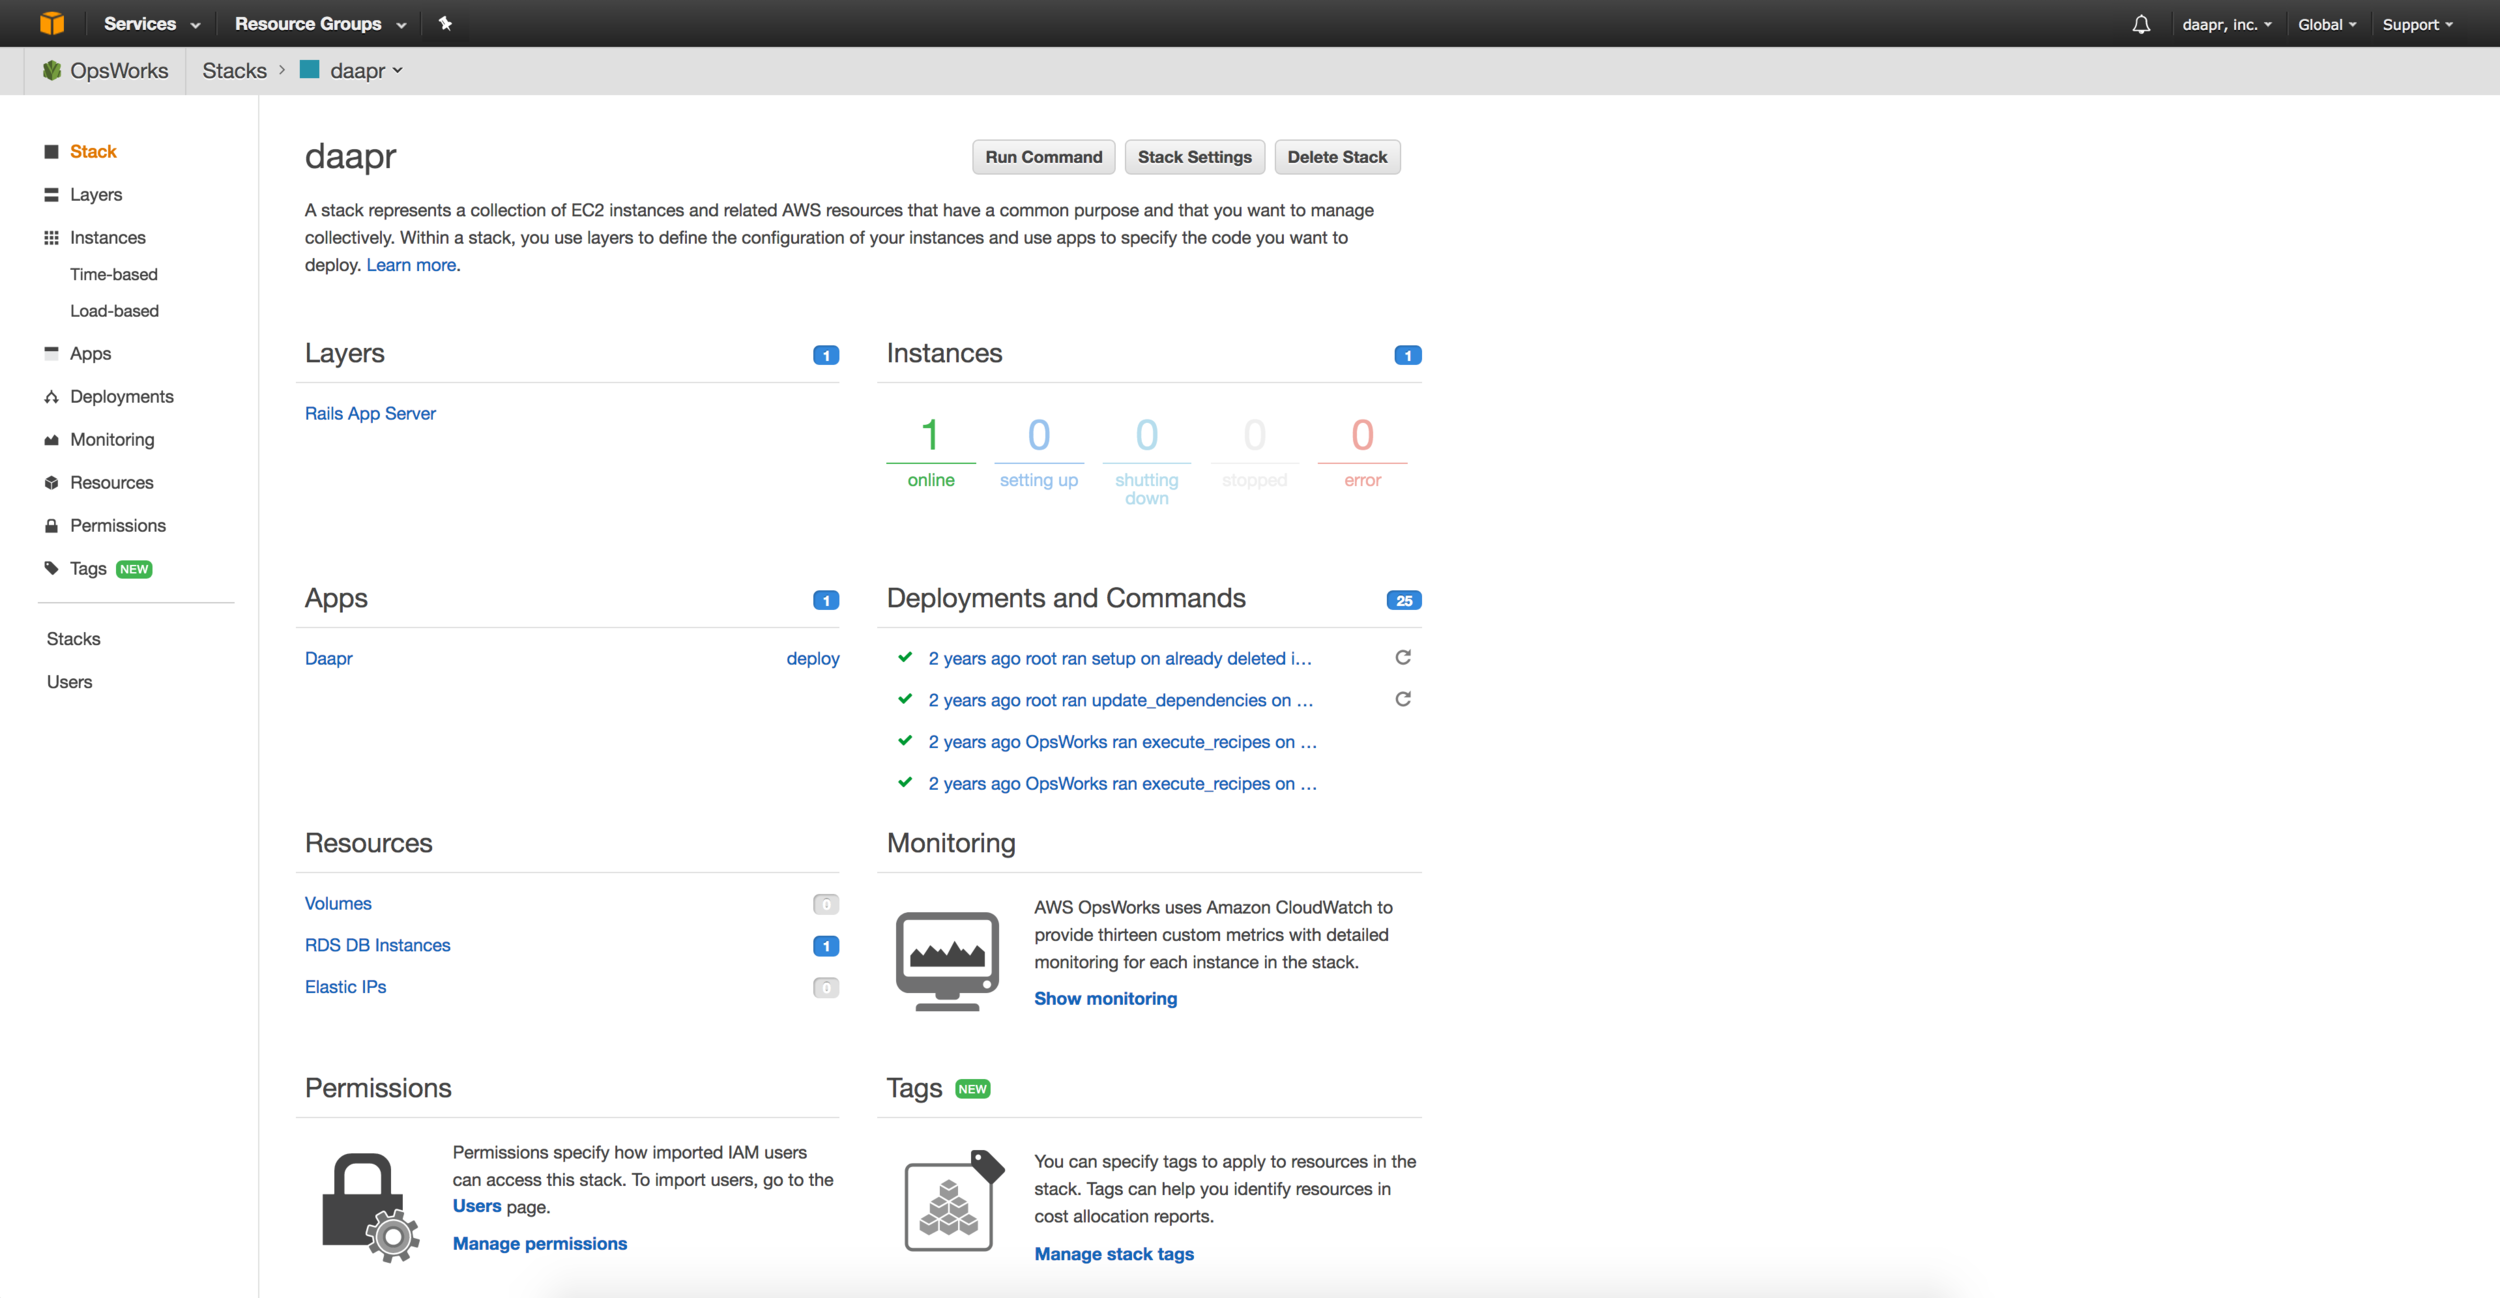Open the Services dropdown menu
Image resolution: width=2500 pixels, height=1298 pixels.
point(152,23)
